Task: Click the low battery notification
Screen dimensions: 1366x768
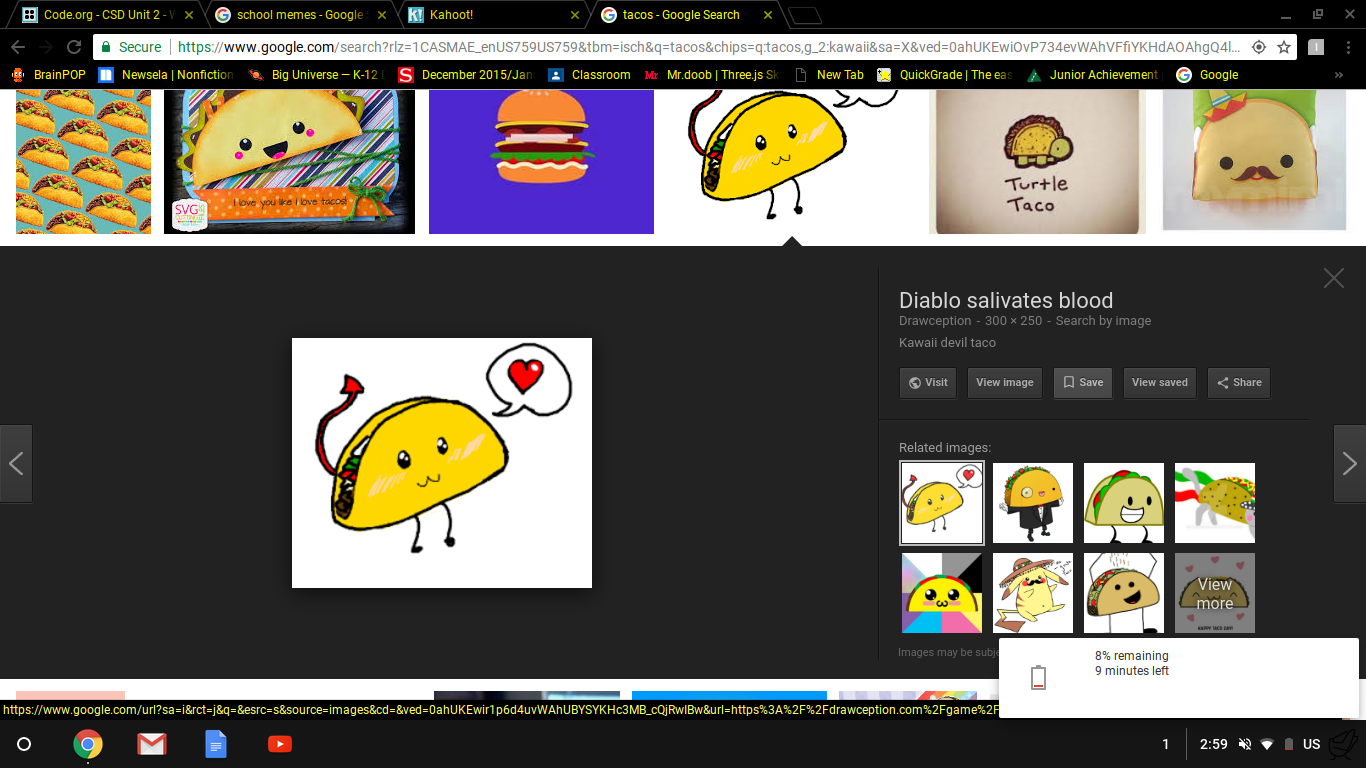Action: point(1179,678)
